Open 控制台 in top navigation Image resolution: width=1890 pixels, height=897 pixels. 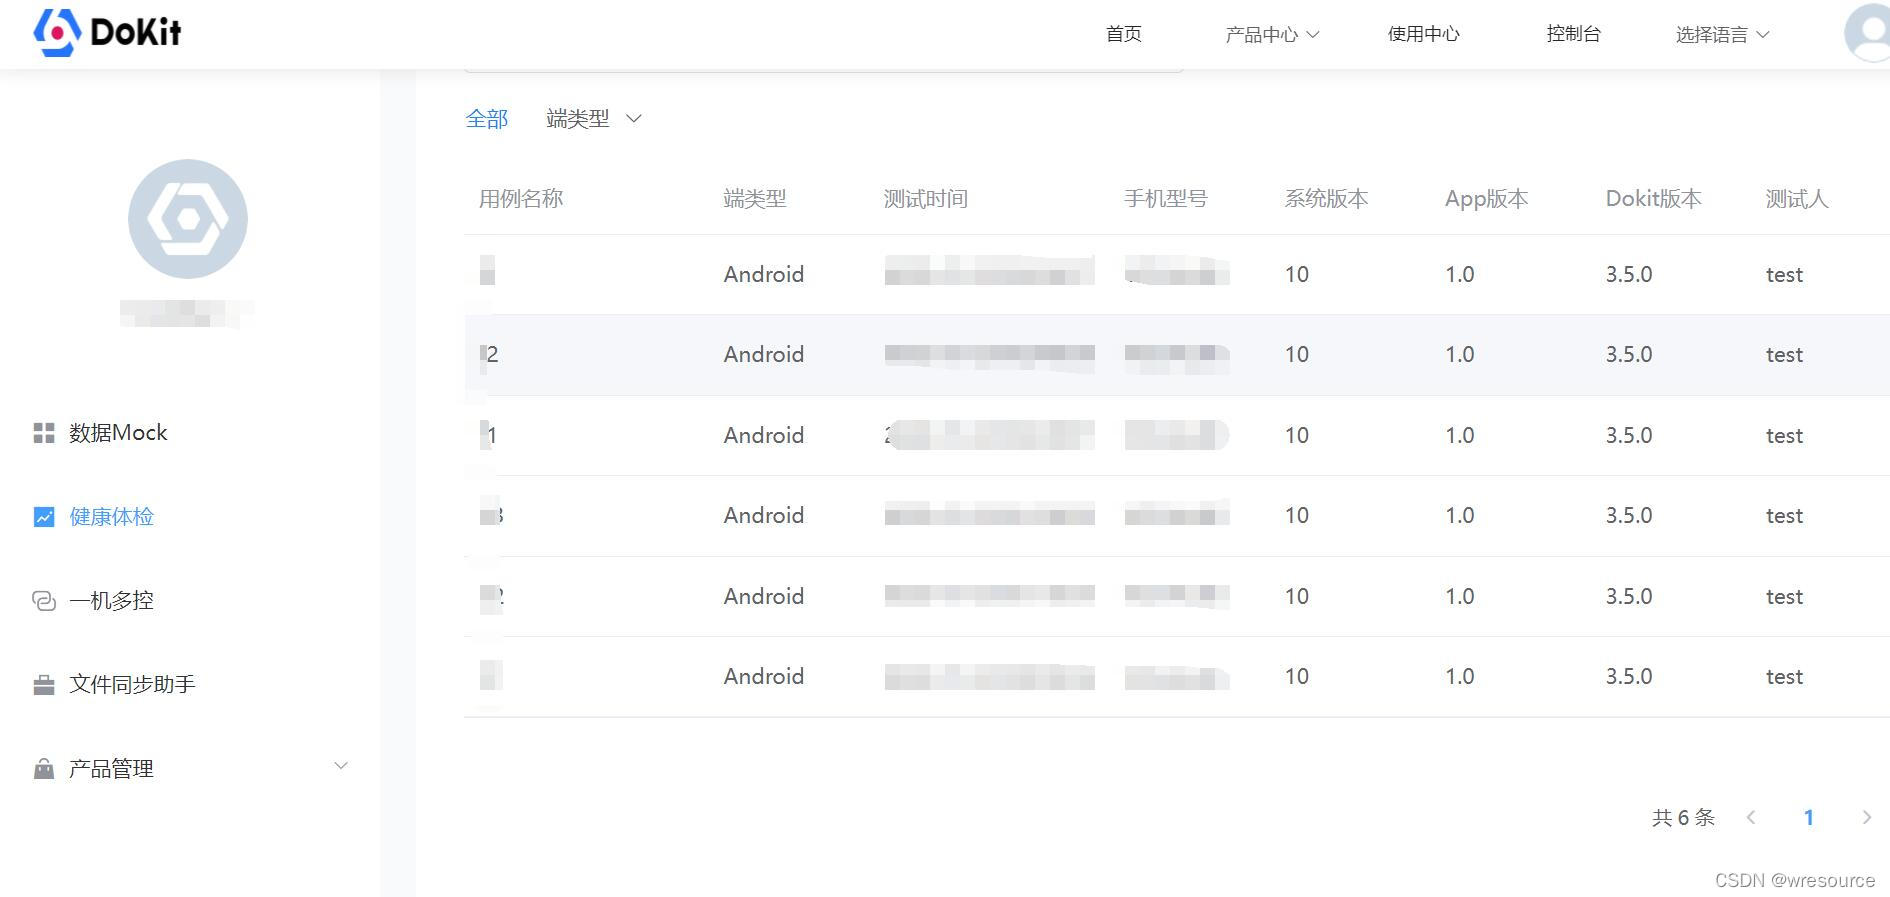(1574, 34)
